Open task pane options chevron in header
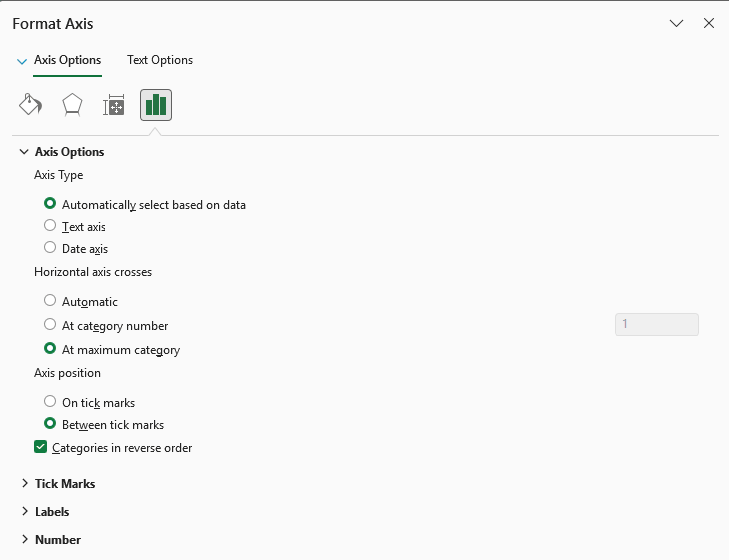 (x=676, y=23)
